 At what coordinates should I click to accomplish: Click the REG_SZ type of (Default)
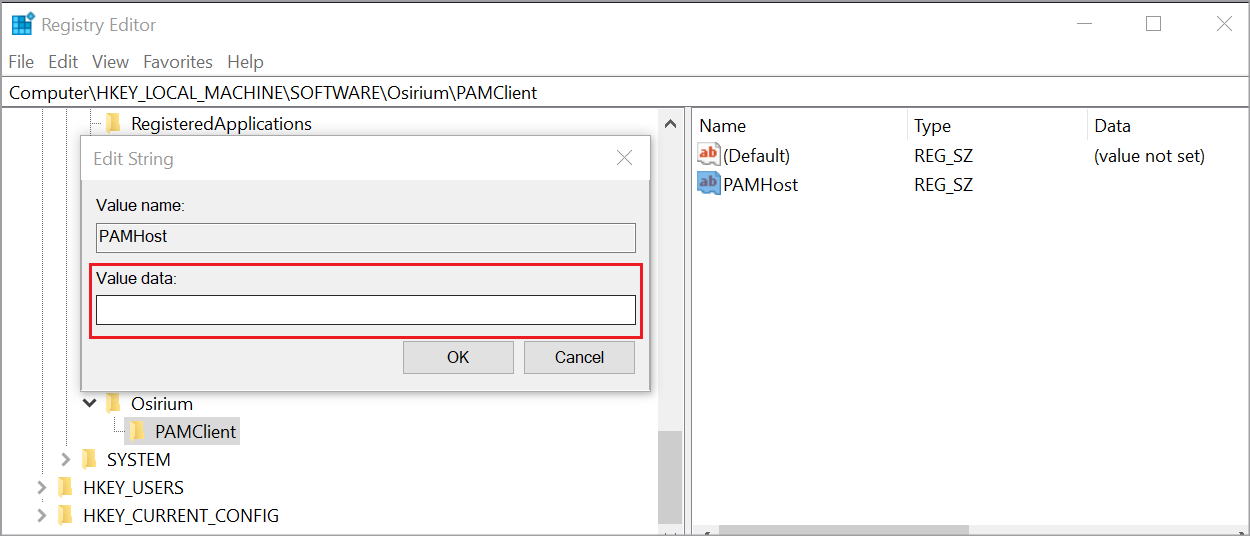click(943, 155)
